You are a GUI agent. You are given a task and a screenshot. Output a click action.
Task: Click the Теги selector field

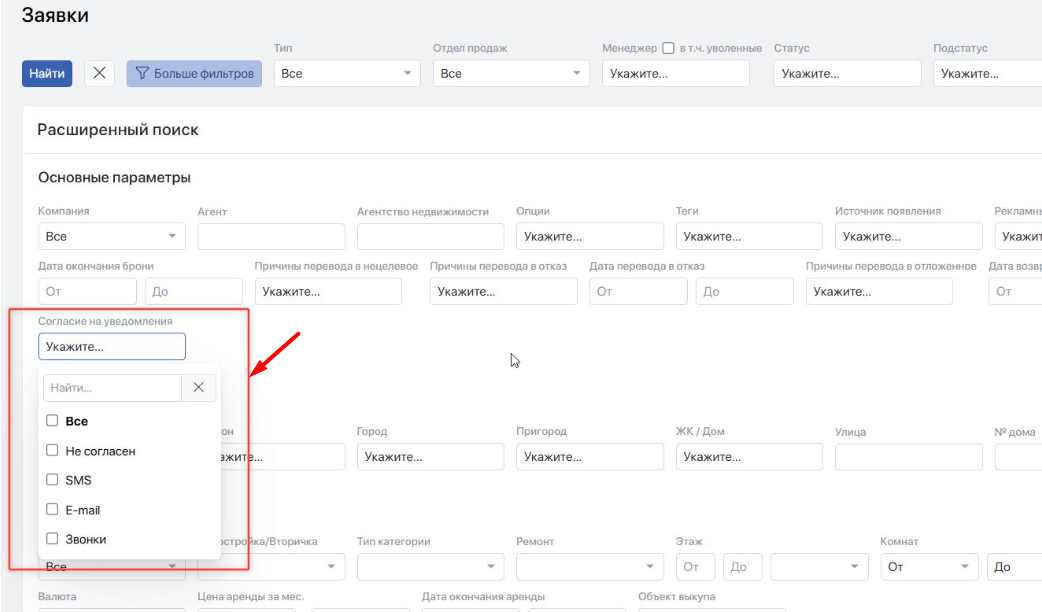[749, 236]
